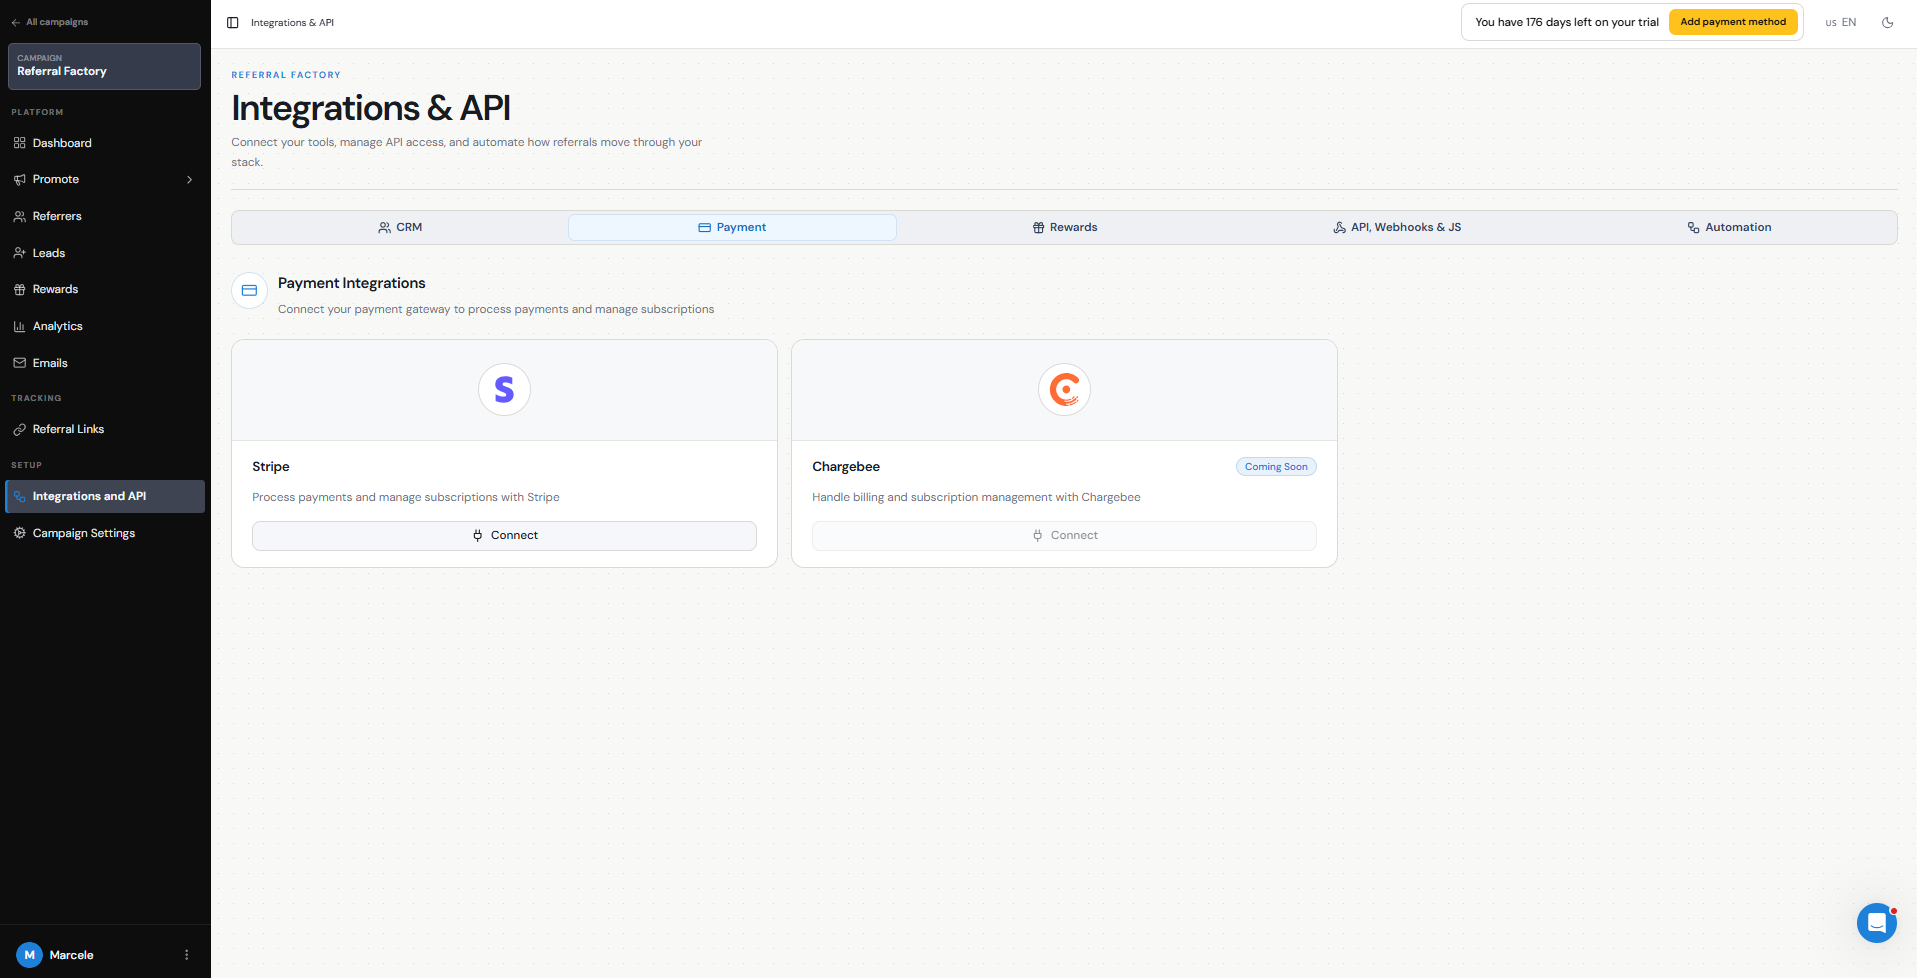Go back to All campaigns
The width and height of the screenshot is (1917, 978).
click(x=49, y=22)
